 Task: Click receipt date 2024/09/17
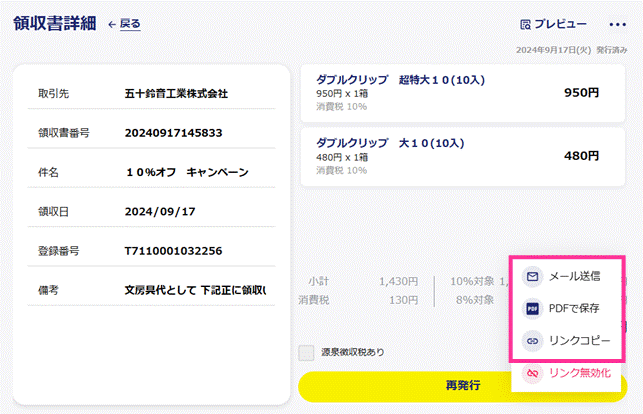160,212
